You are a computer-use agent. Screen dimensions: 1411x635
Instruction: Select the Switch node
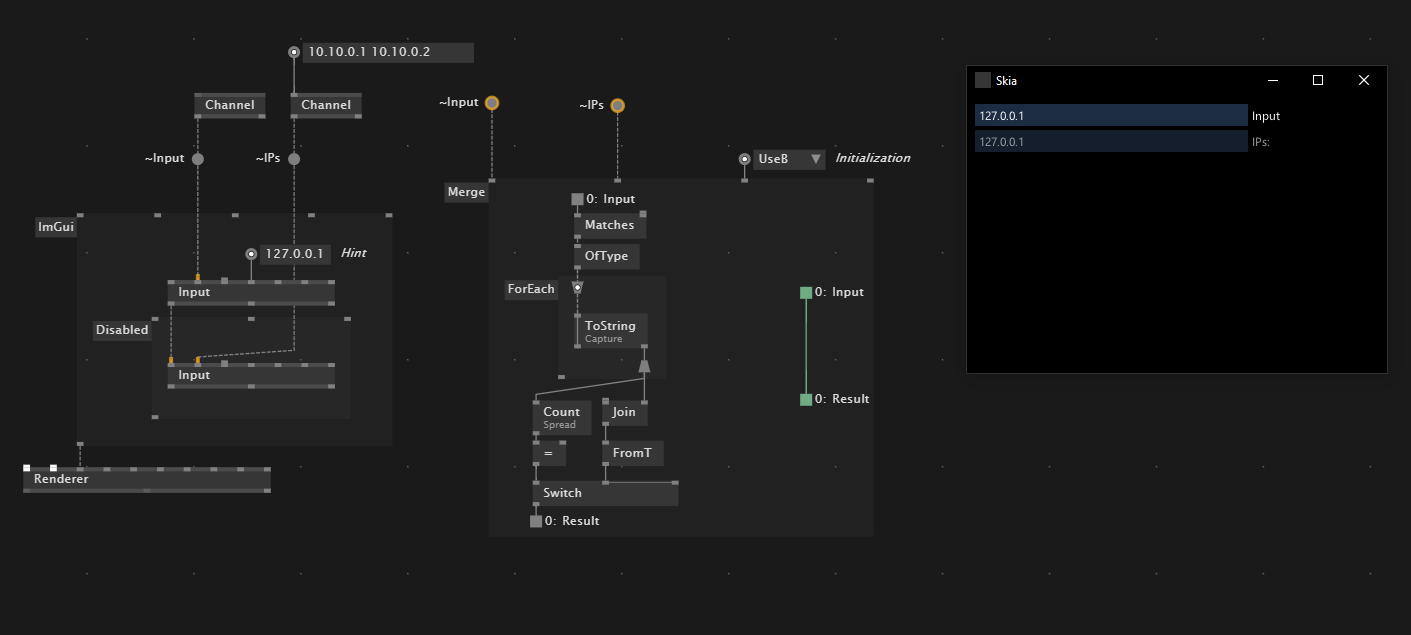[604, 493]
